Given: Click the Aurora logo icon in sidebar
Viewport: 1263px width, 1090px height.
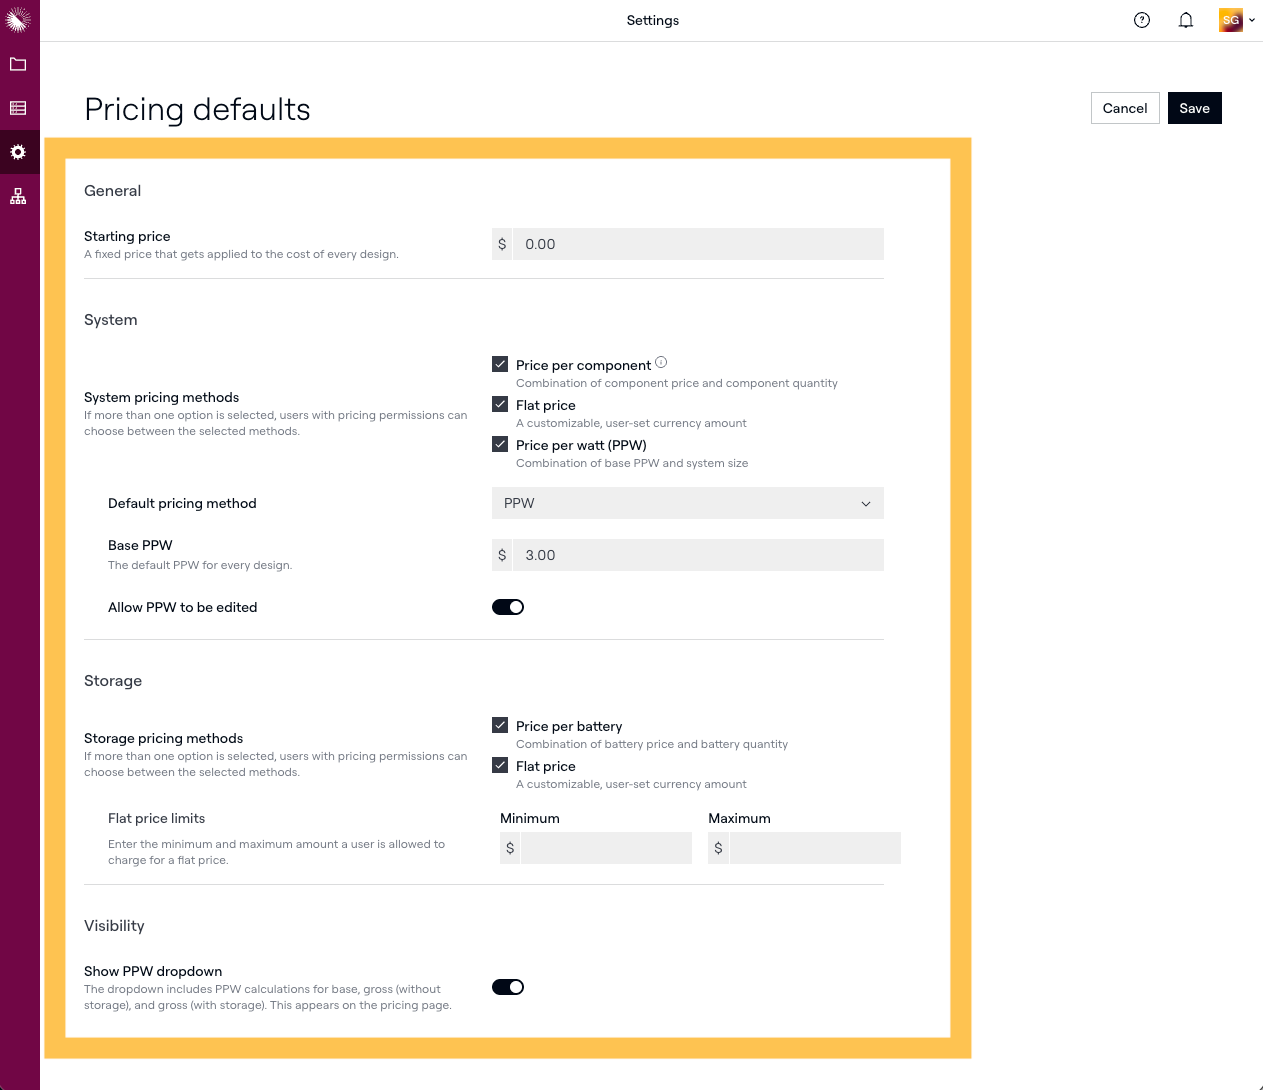Looking at the screenshot, I should pos(18,19).
